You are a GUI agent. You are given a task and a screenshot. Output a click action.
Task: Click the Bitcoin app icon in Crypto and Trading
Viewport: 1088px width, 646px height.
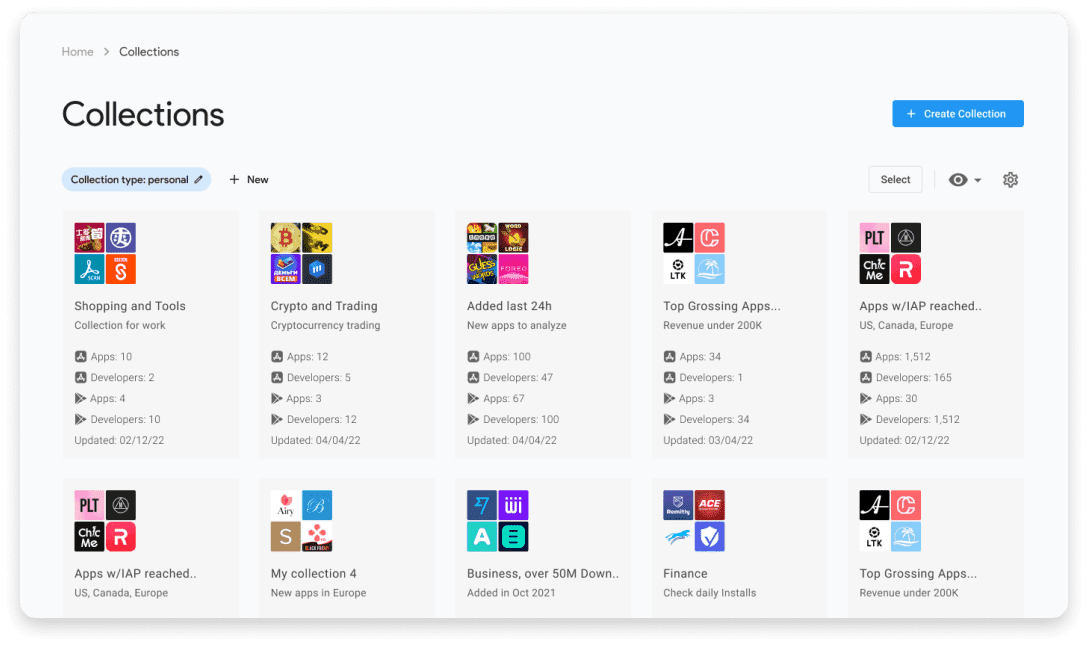(x=286, y=238)
